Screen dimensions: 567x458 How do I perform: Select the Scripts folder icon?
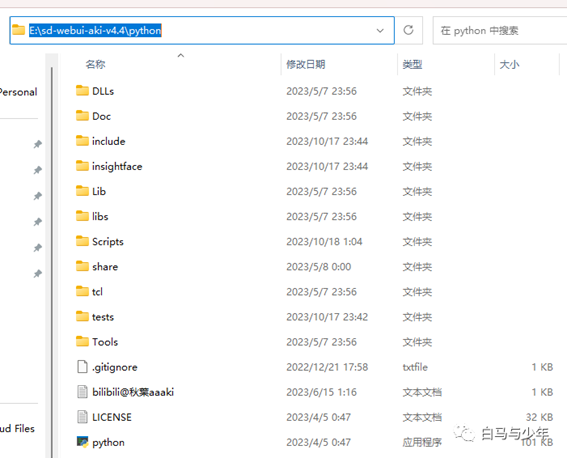coord(82,241)
